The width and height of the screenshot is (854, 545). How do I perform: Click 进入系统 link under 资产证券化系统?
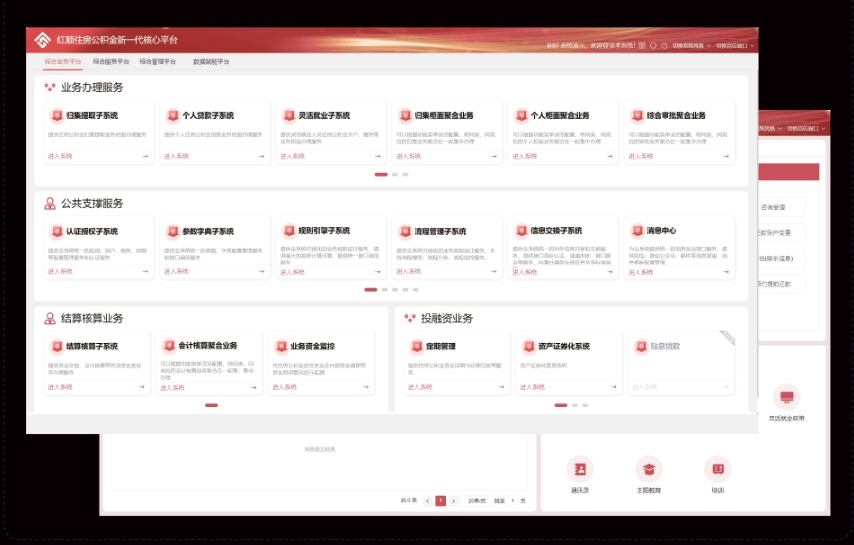tap(535, 387)
